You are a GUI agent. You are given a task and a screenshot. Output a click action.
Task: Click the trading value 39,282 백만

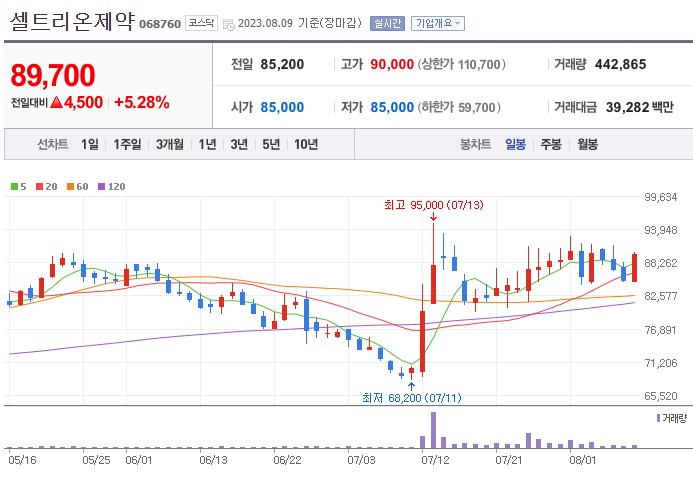(x=640, y=107)
